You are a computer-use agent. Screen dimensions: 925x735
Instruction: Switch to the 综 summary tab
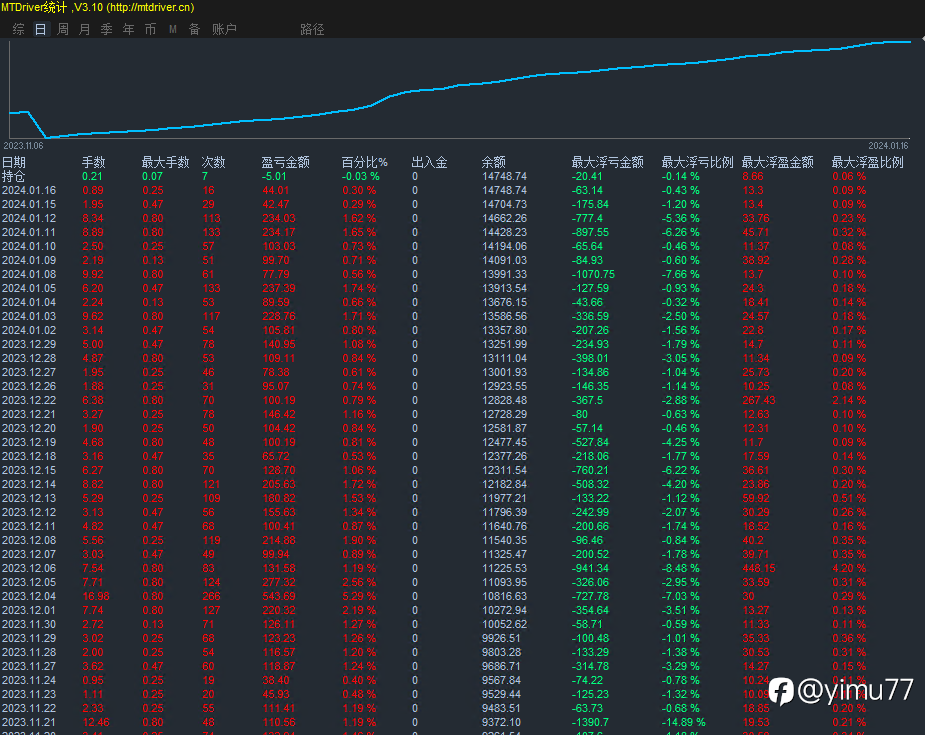(18, 30)
